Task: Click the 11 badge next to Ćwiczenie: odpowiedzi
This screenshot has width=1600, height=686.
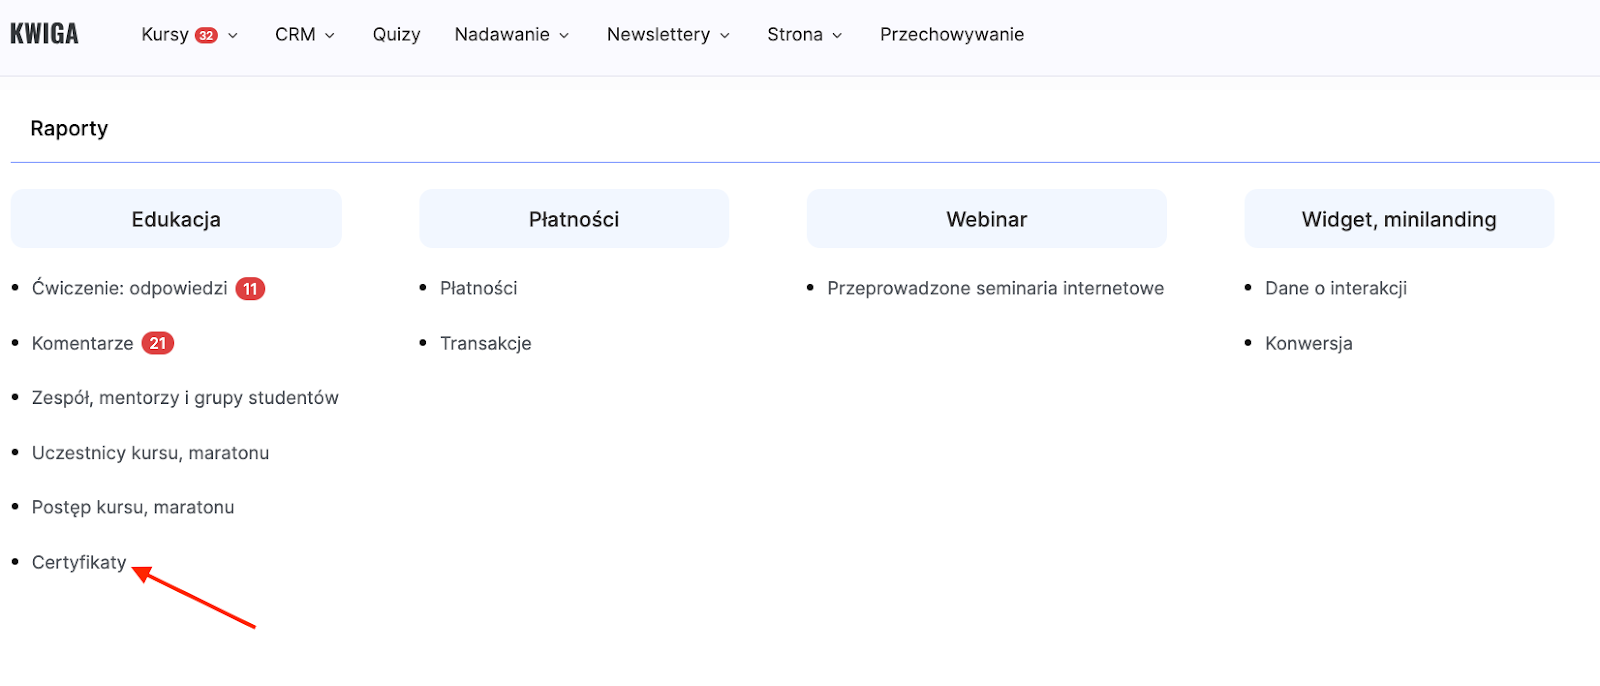Action: pos(250,289)
